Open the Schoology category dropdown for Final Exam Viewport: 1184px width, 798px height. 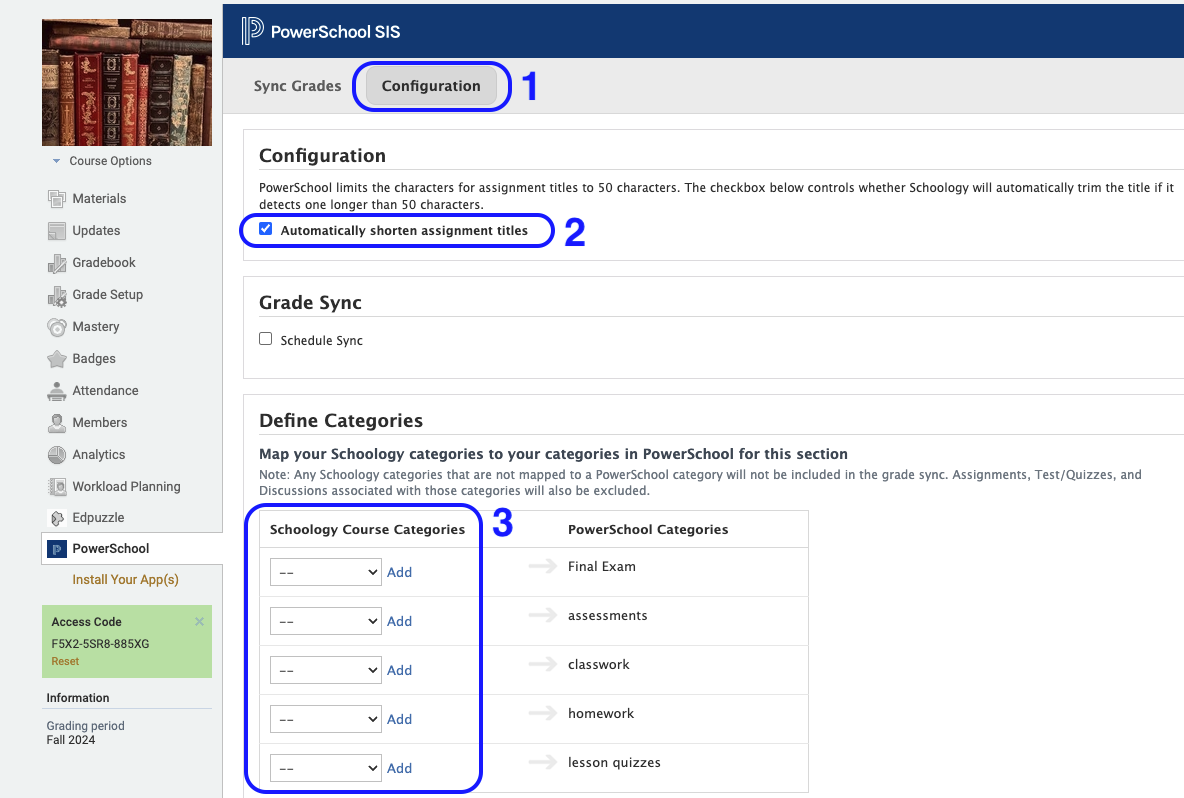325,572
